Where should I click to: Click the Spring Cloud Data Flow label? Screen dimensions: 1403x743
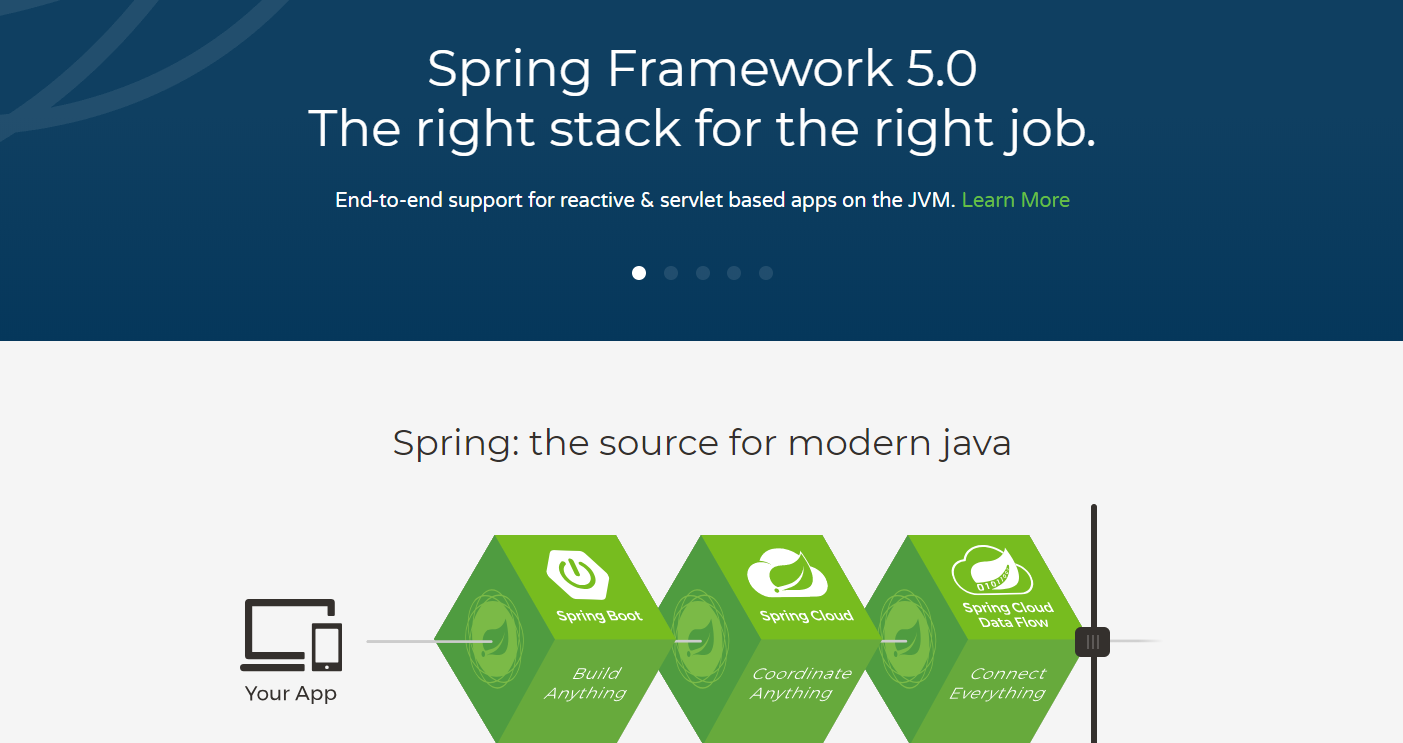point(1006,615)
